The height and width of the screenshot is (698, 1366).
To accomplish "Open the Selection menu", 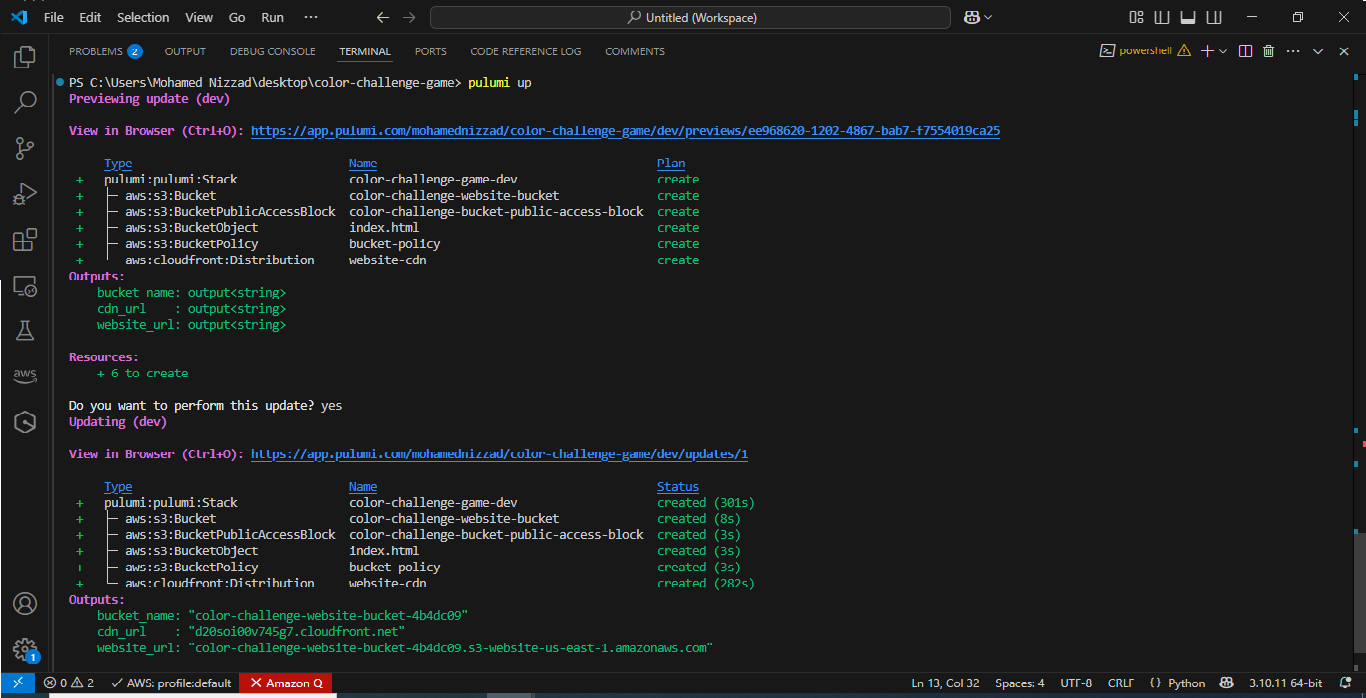I will [x=143, y=17].
